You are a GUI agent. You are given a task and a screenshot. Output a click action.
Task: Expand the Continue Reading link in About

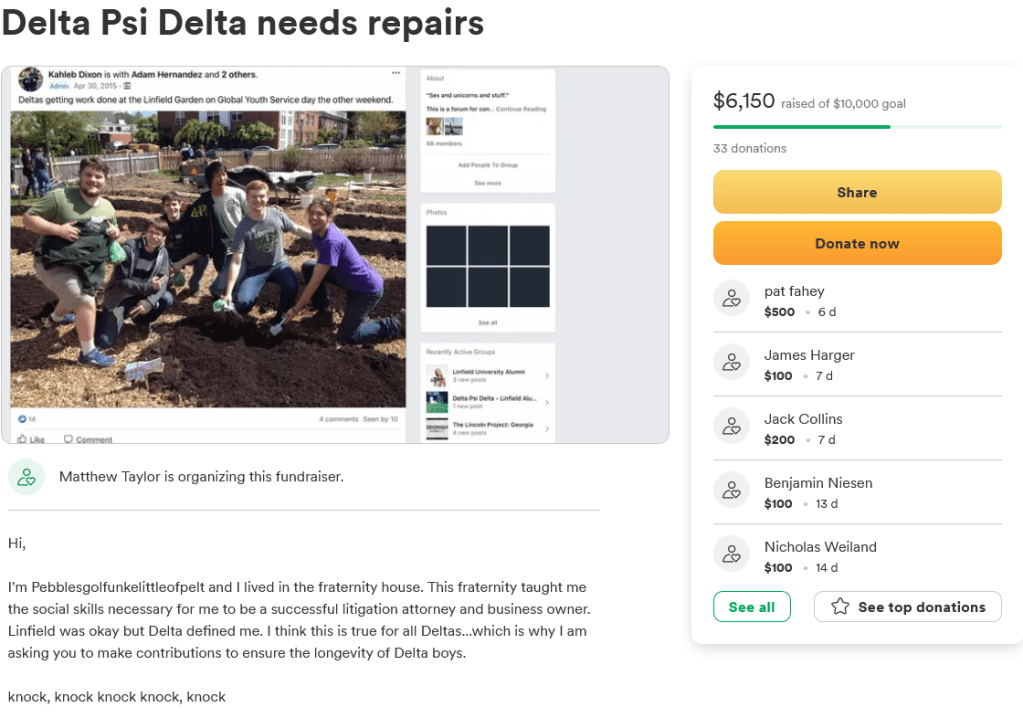click(x=521, y=109)
